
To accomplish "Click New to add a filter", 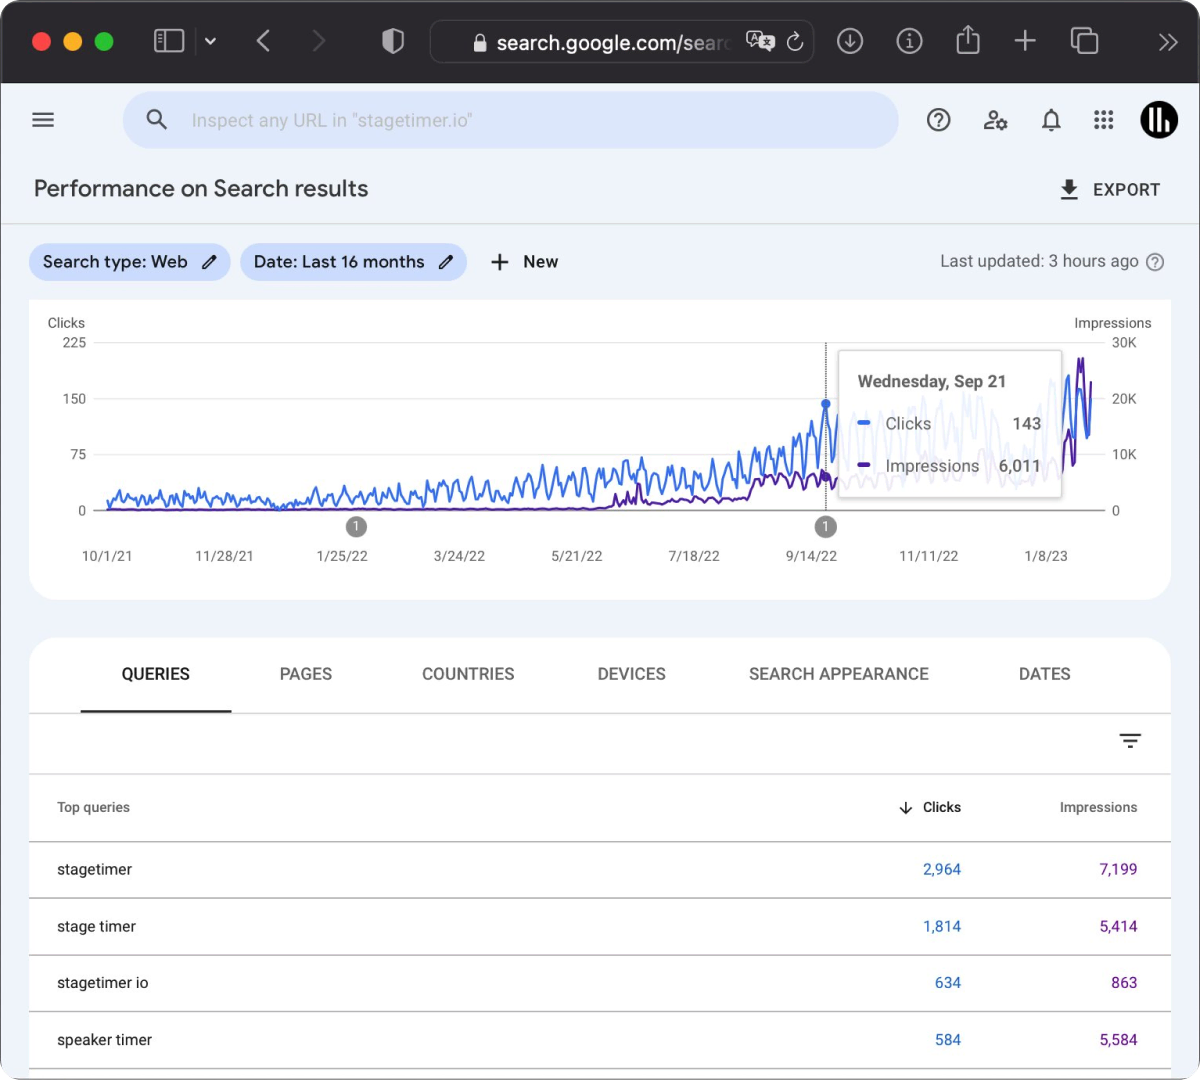I will click(x=524, y=262).
